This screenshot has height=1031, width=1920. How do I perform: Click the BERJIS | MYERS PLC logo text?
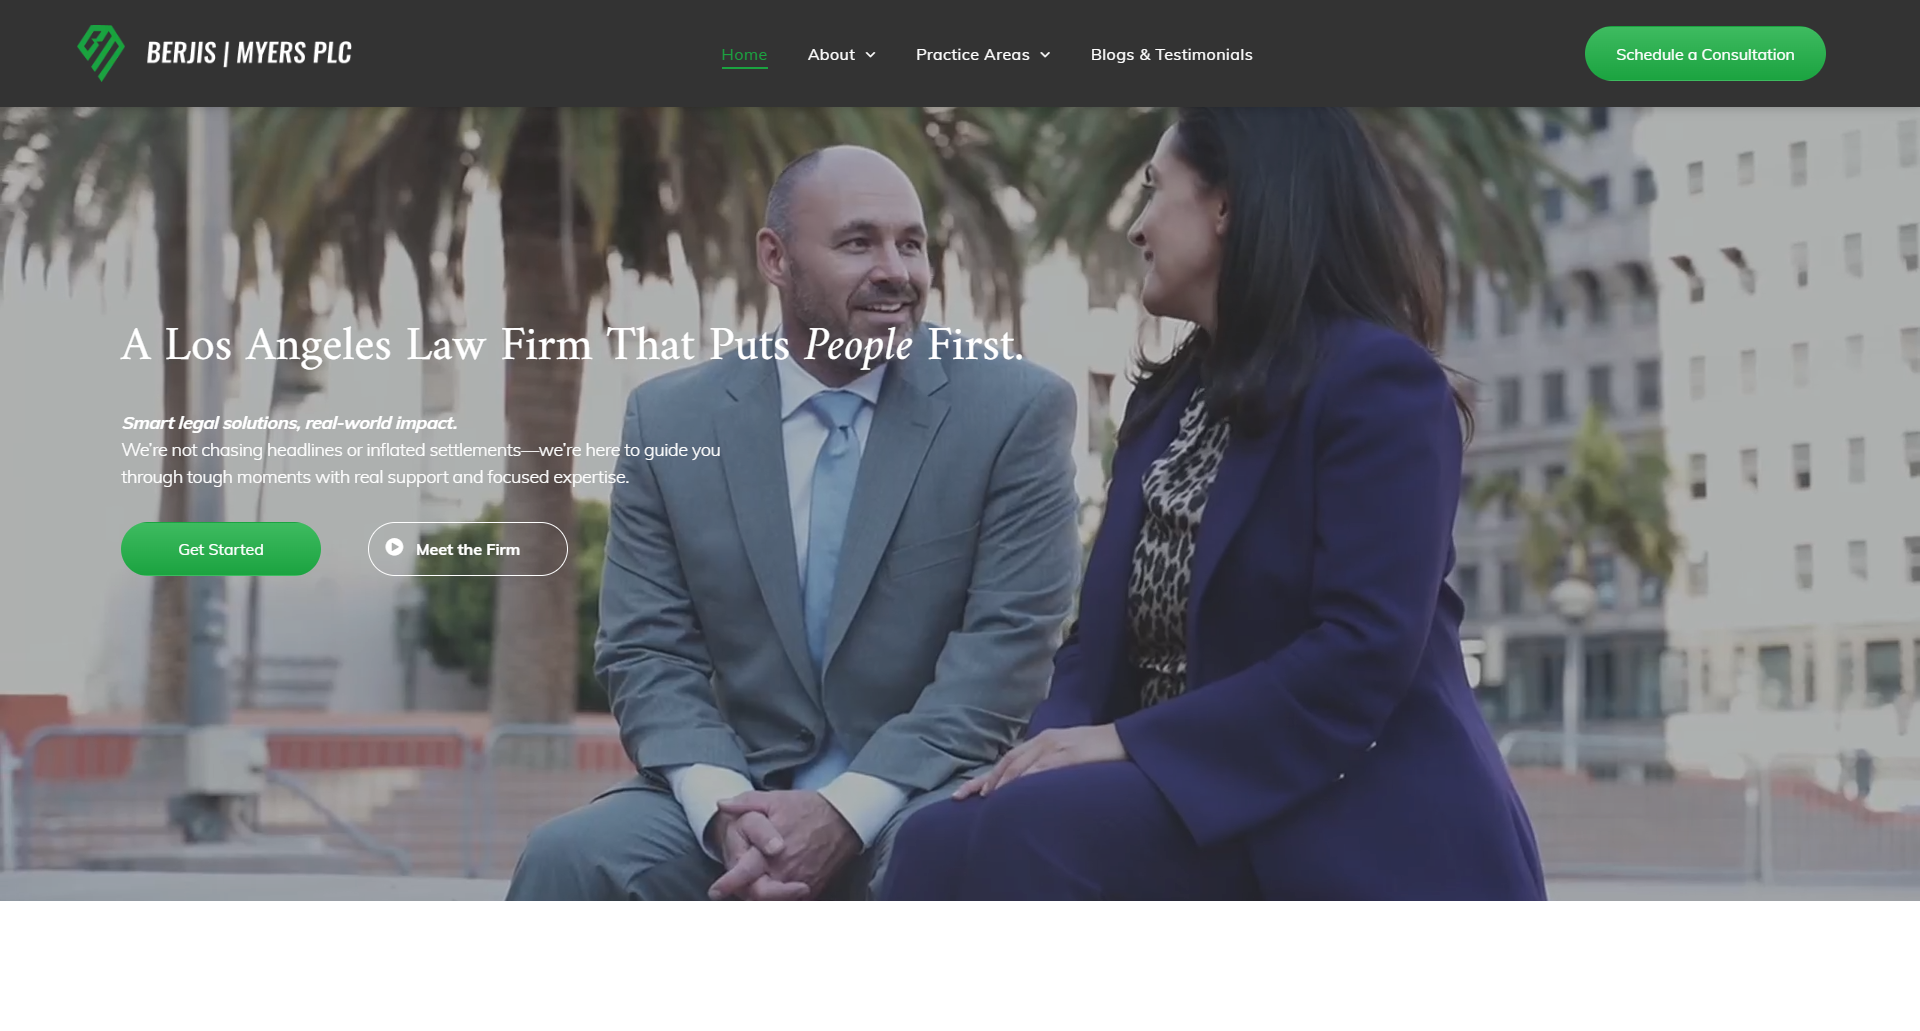pyautogui.click(x=249, y=53)
